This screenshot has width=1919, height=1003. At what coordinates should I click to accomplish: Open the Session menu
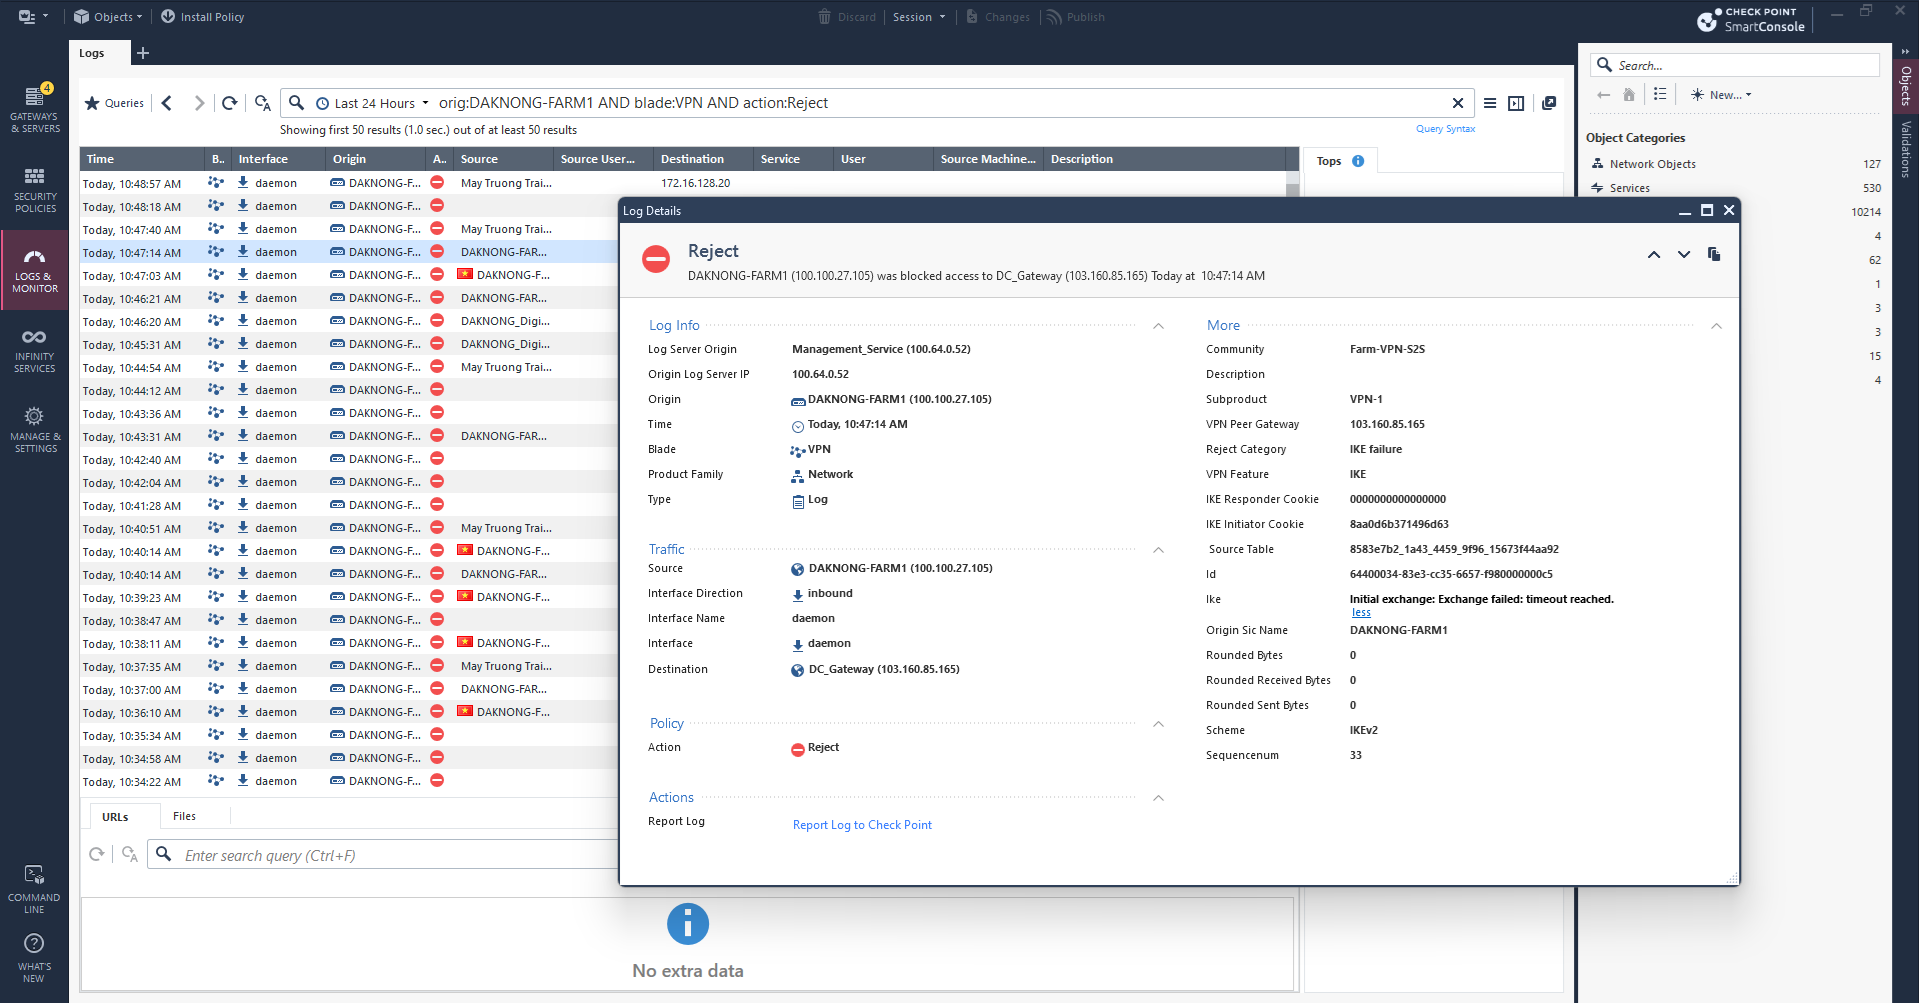(x=917, y=16)
